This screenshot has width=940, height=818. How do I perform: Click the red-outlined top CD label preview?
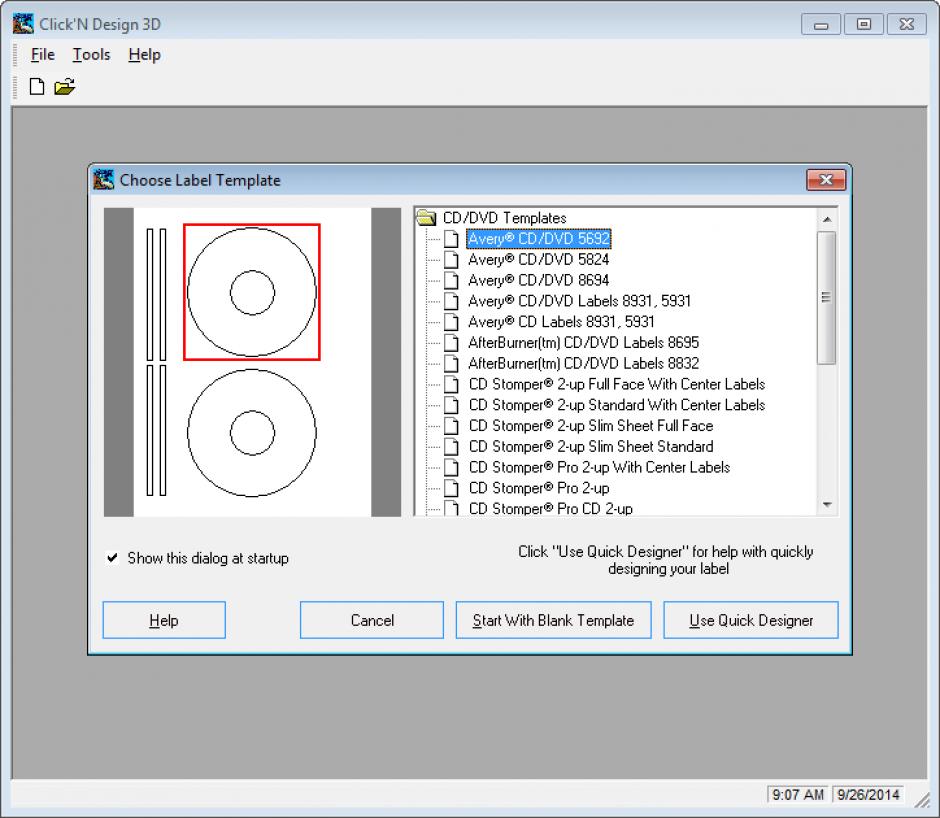coord(252,292)
